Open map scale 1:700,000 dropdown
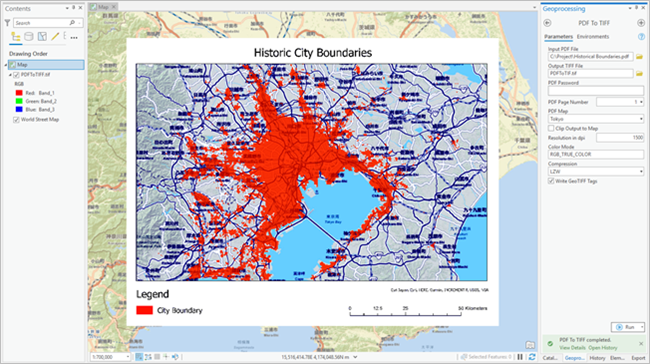The width and height of the screenshot is (650, 364). tap(127, 357)
